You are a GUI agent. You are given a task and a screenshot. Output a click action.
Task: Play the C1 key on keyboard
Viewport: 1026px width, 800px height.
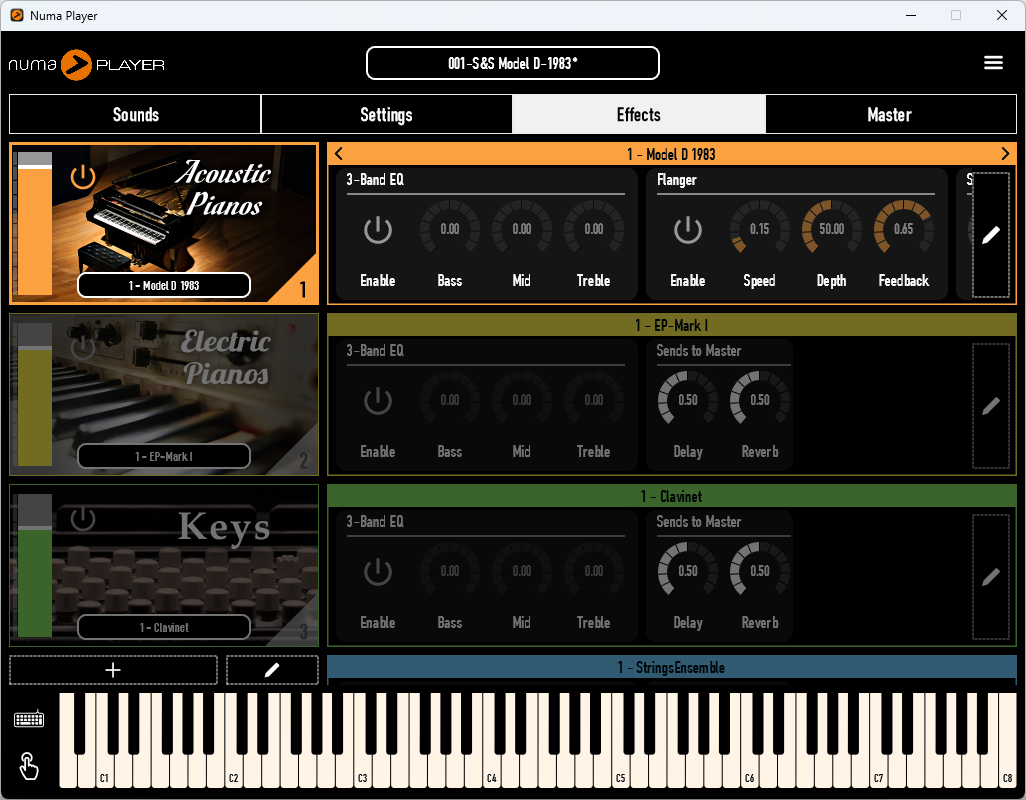coord(105,772)
